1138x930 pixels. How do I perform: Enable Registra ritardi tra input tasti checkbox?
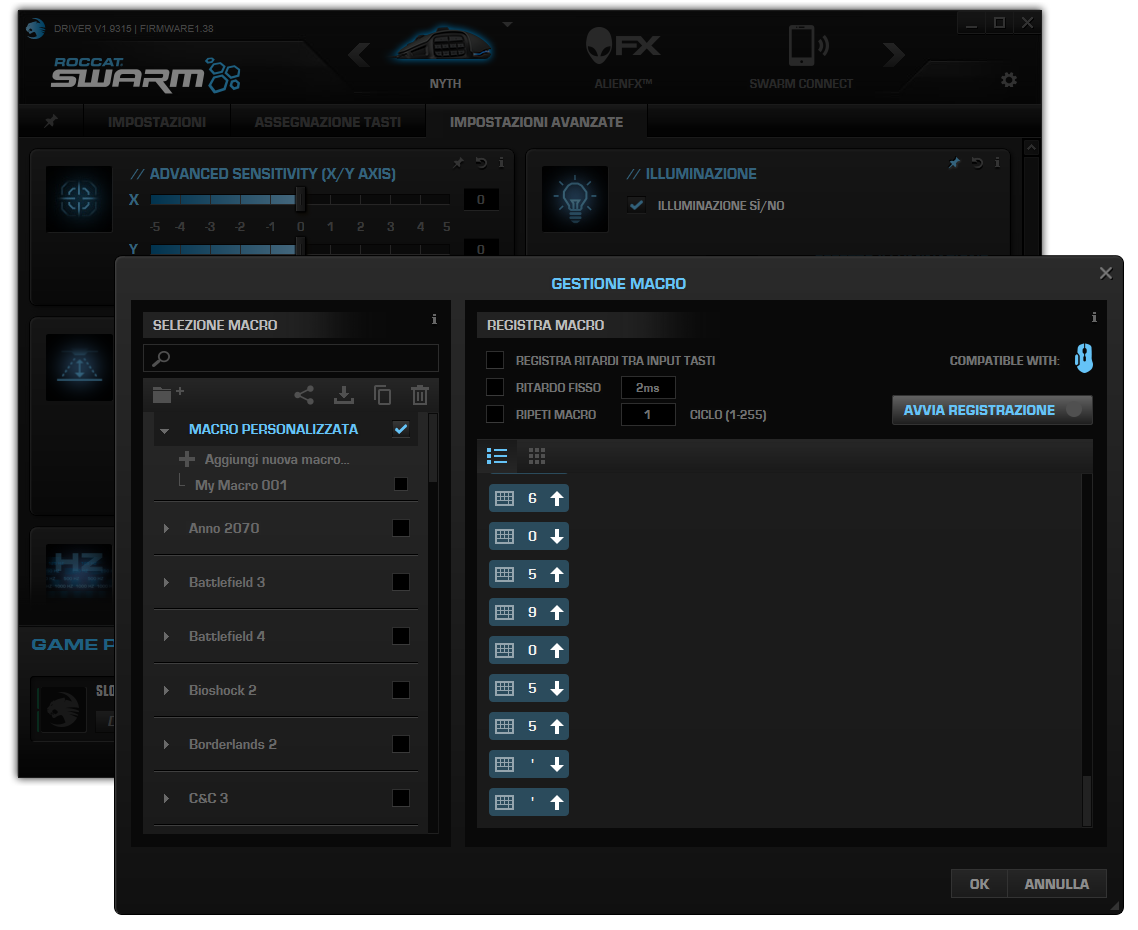(495, 360)
